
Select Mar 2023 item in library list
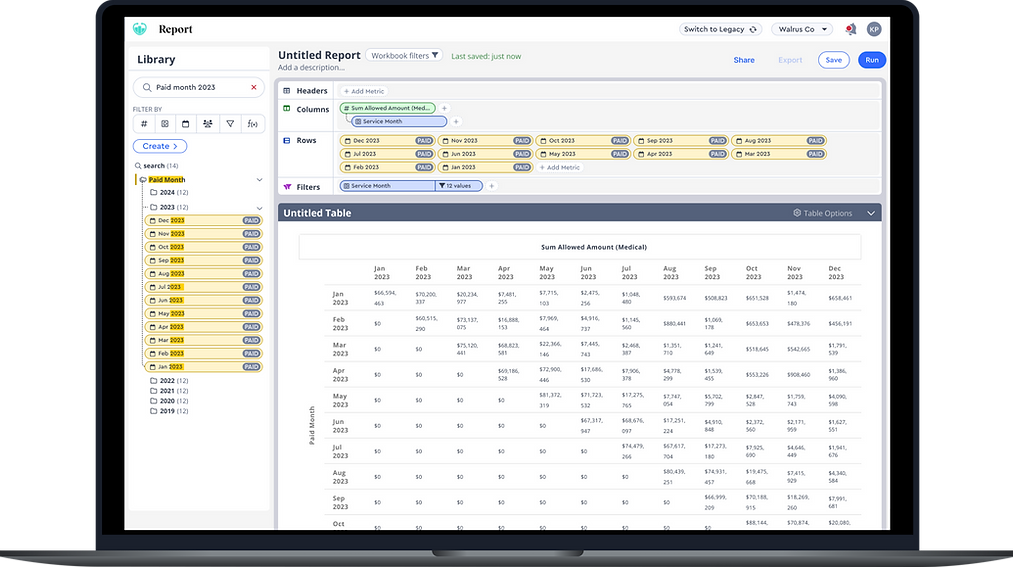point(203,340)
